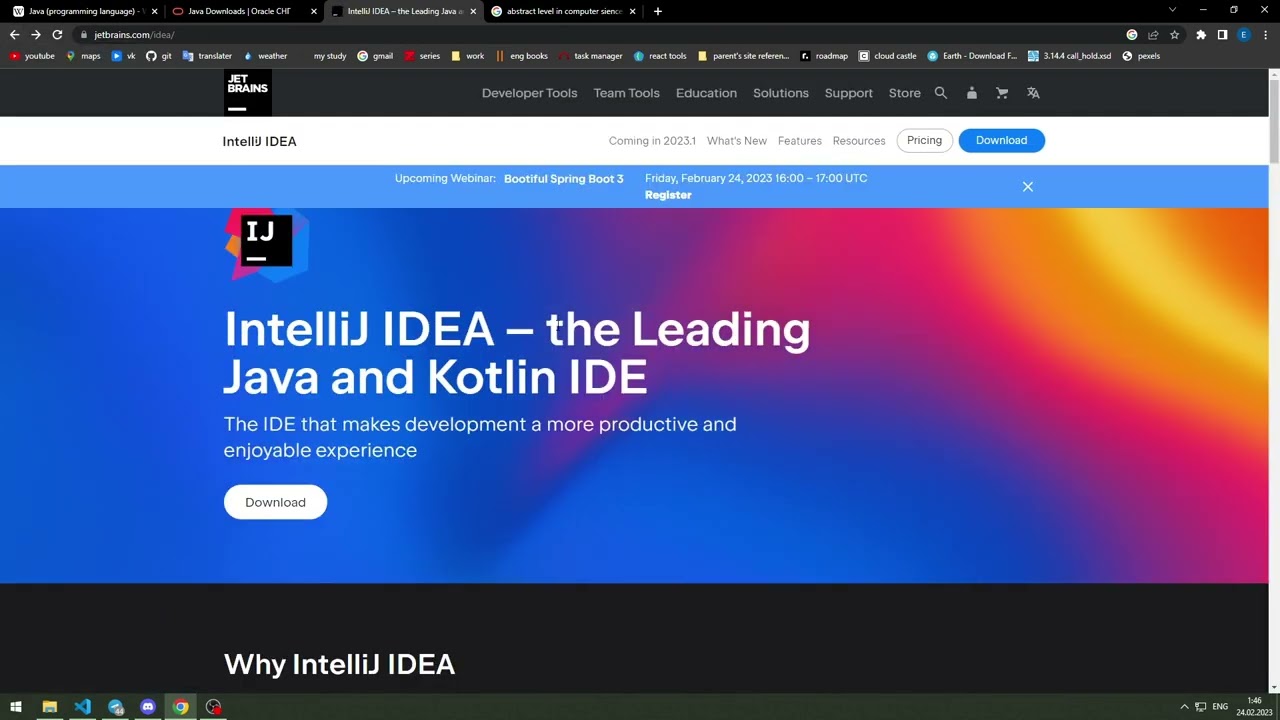The image size is (1280, 720).
Task: Switch to abstract level in computer science tab
Action: (563, 11)
